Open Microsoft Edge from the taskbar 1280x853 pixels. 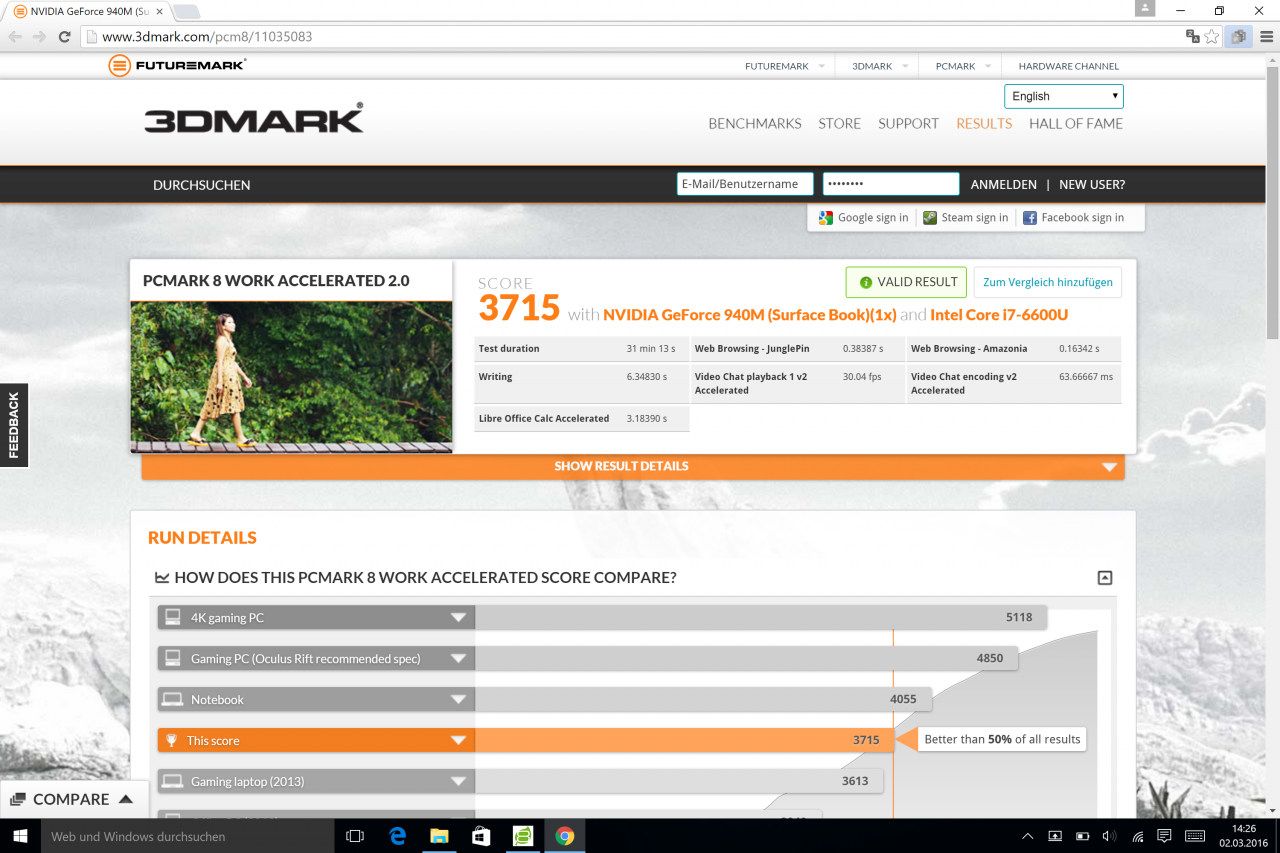397,836
